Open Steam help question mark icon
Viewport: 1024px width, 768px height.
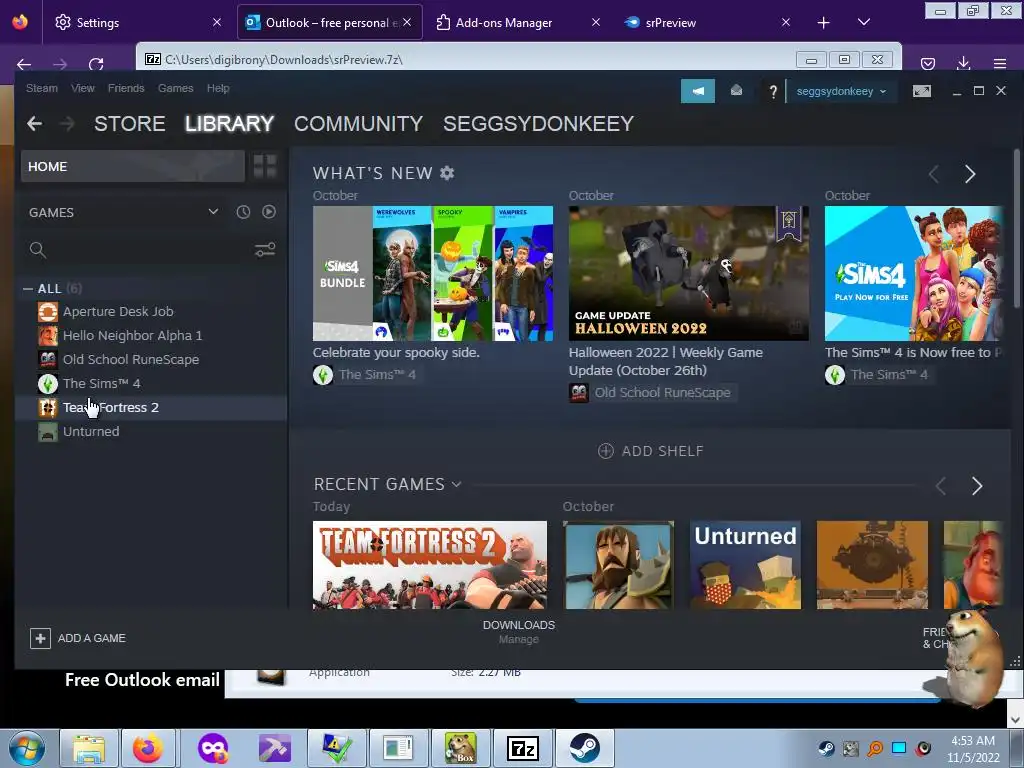(773, 91)
